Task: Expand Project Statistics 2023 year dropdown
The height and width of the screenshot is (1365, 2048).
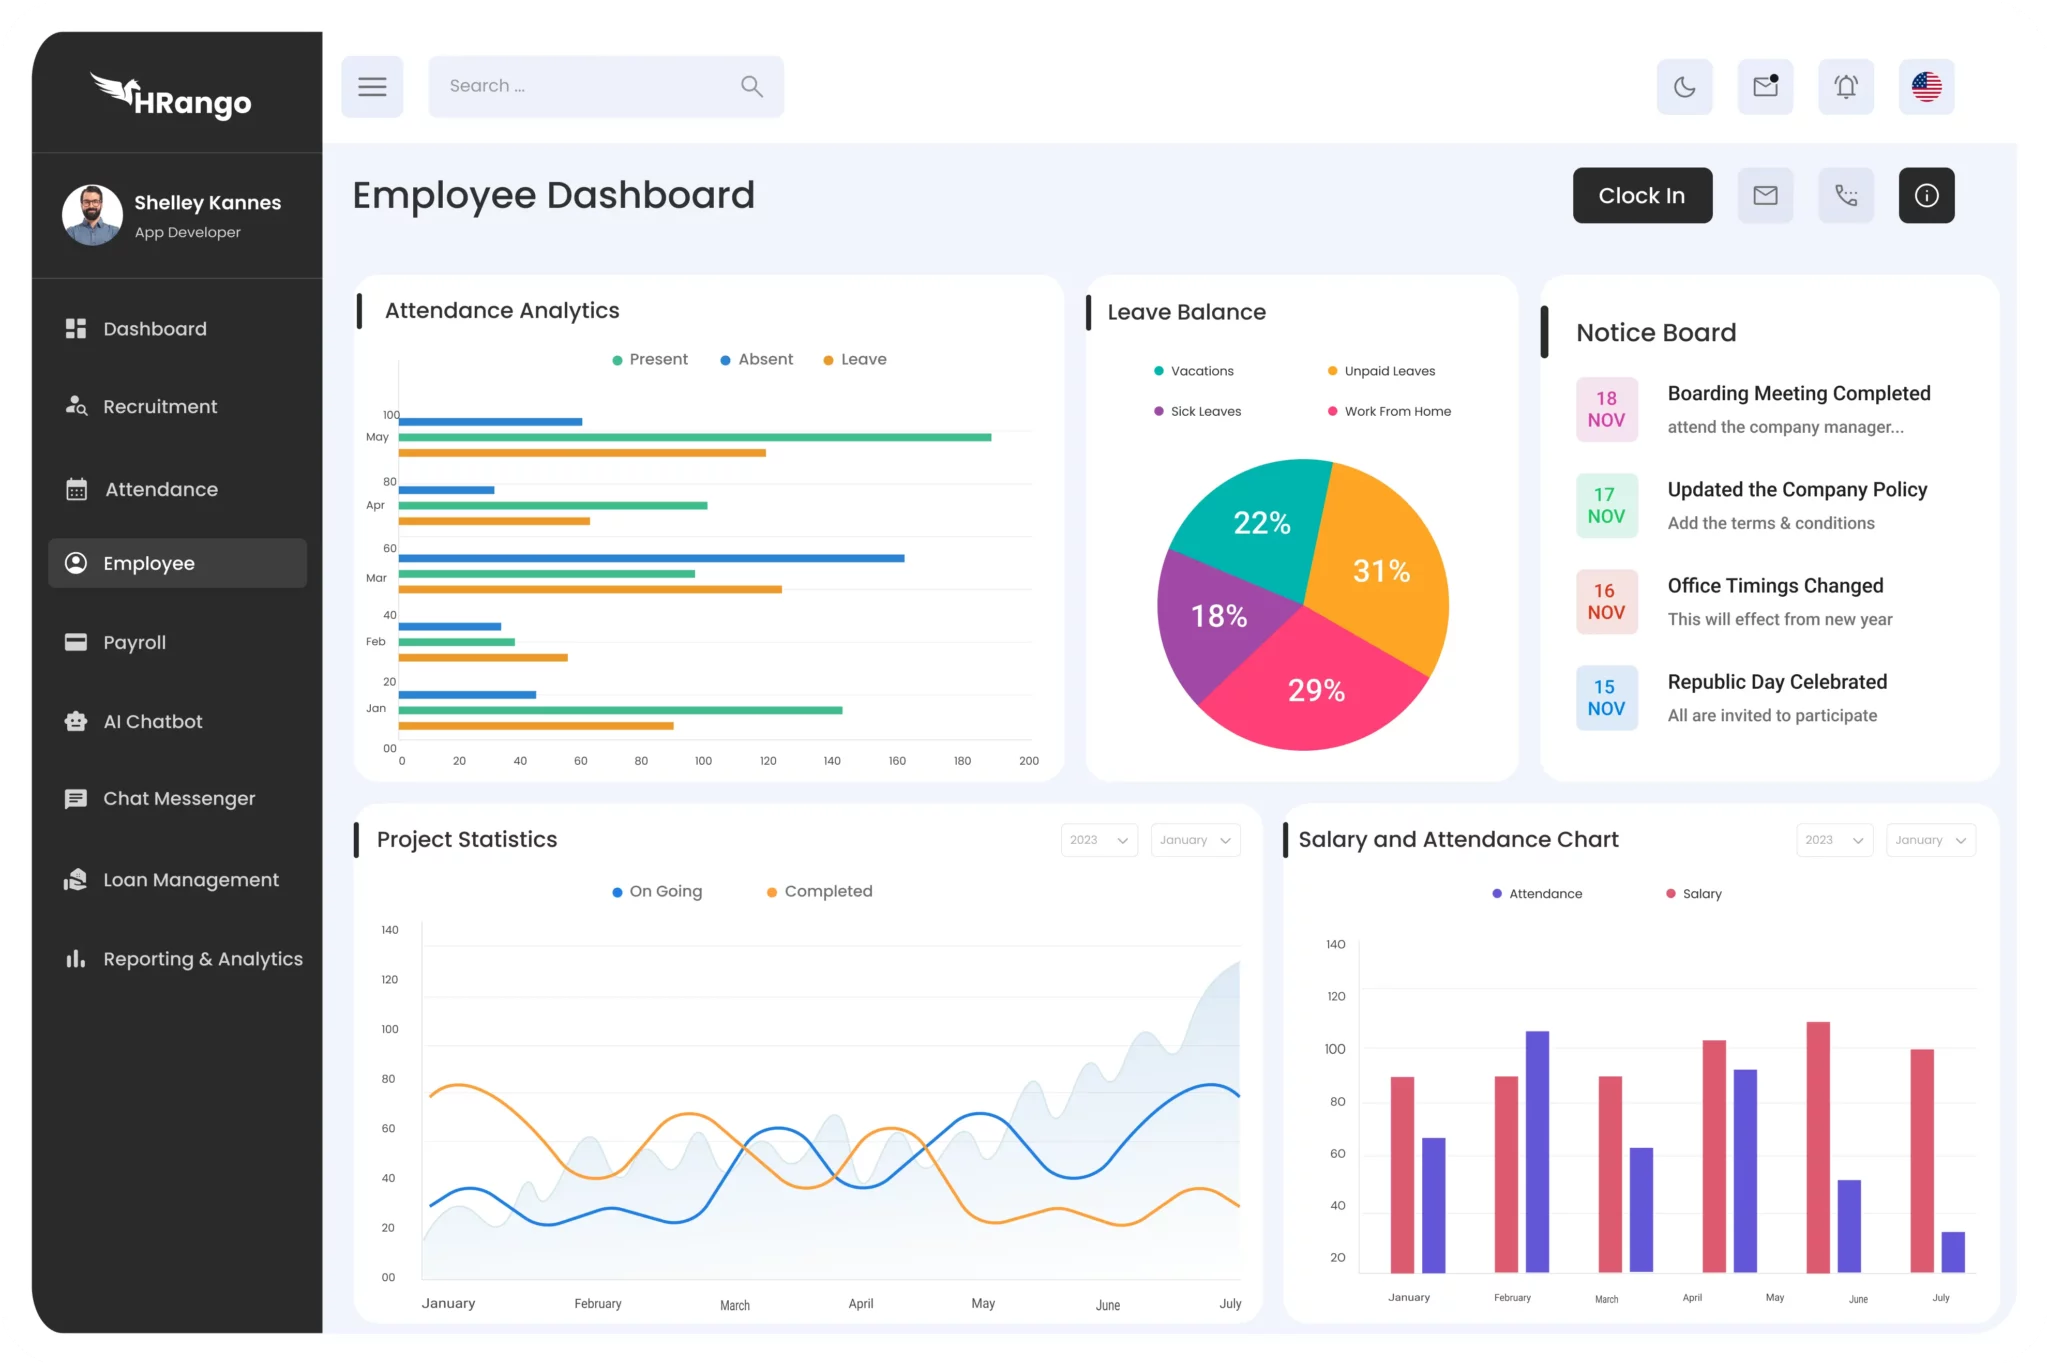Action: click(1098, 840)
